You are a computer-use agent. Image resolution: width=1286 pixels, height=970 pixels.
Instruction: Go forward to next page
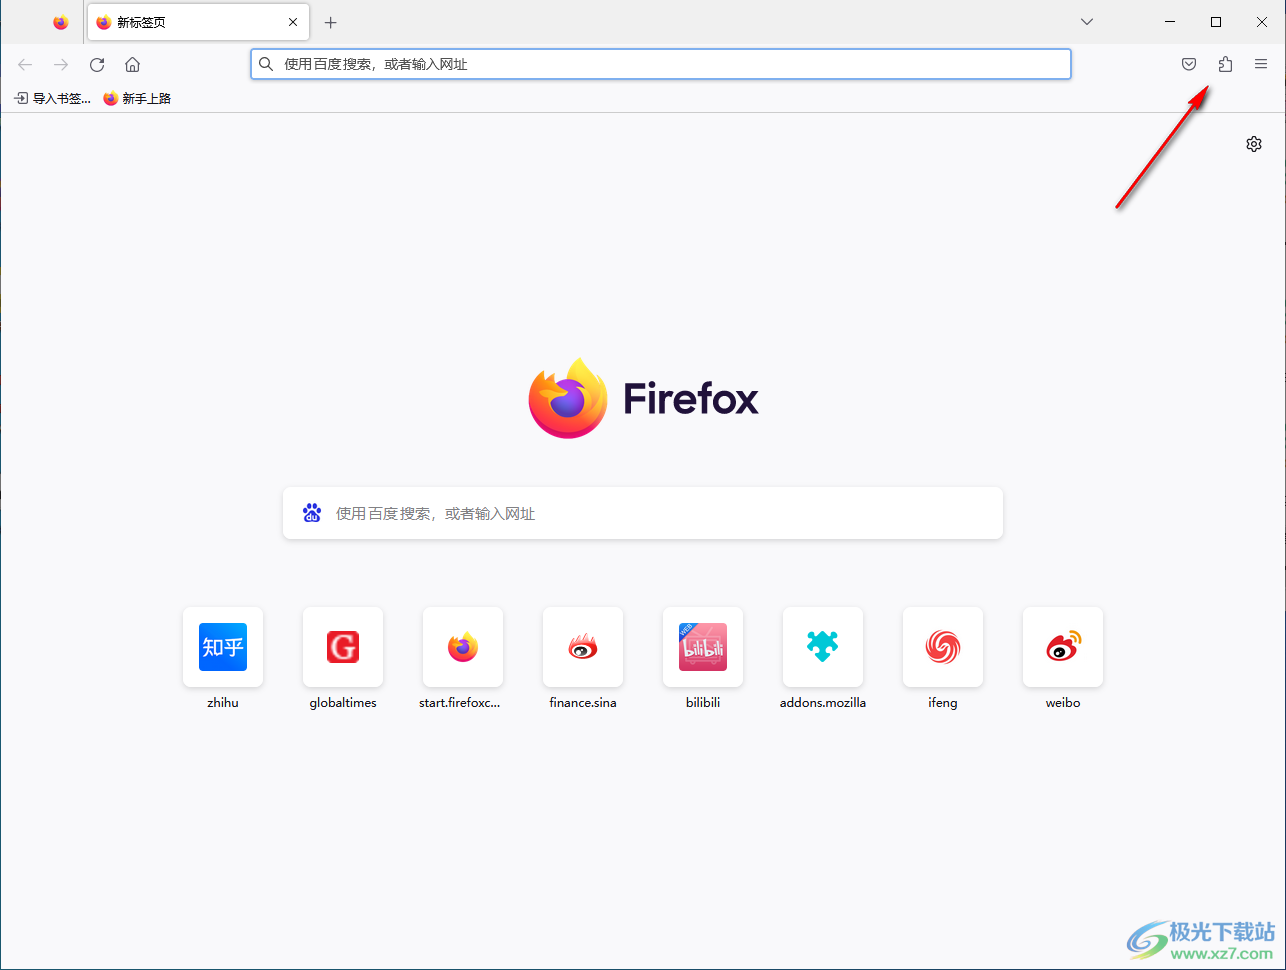click(61, 64)
